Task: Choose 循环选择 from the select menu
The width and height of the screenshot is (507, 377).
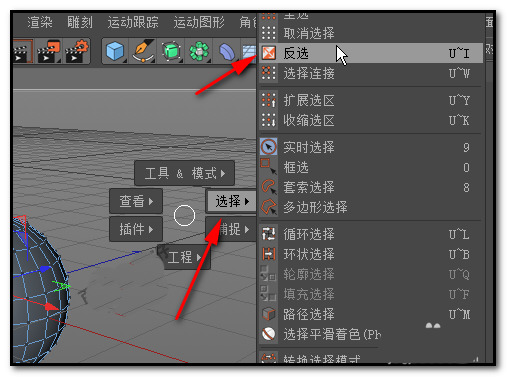Action: (309, 234)
